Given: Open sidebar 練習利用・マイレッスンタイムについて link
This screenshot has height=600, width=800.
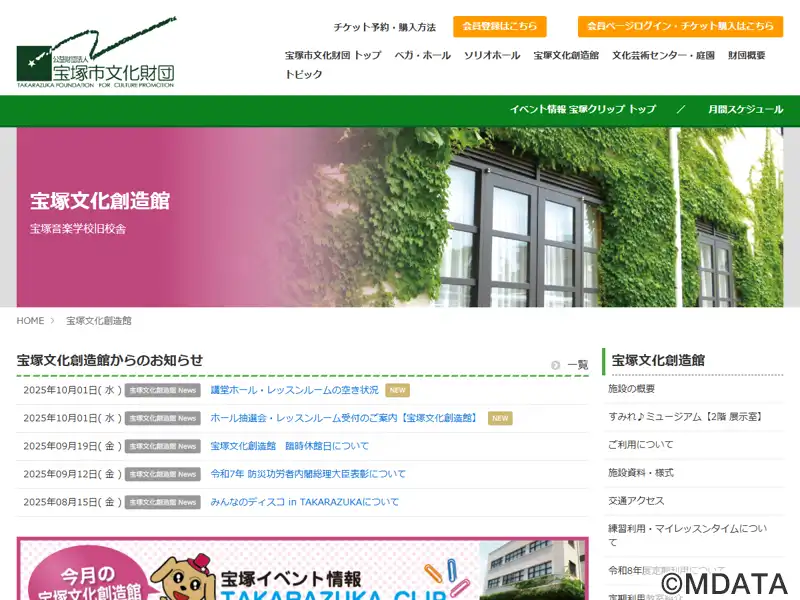Looking at the screenshot, I should point(687,535).
